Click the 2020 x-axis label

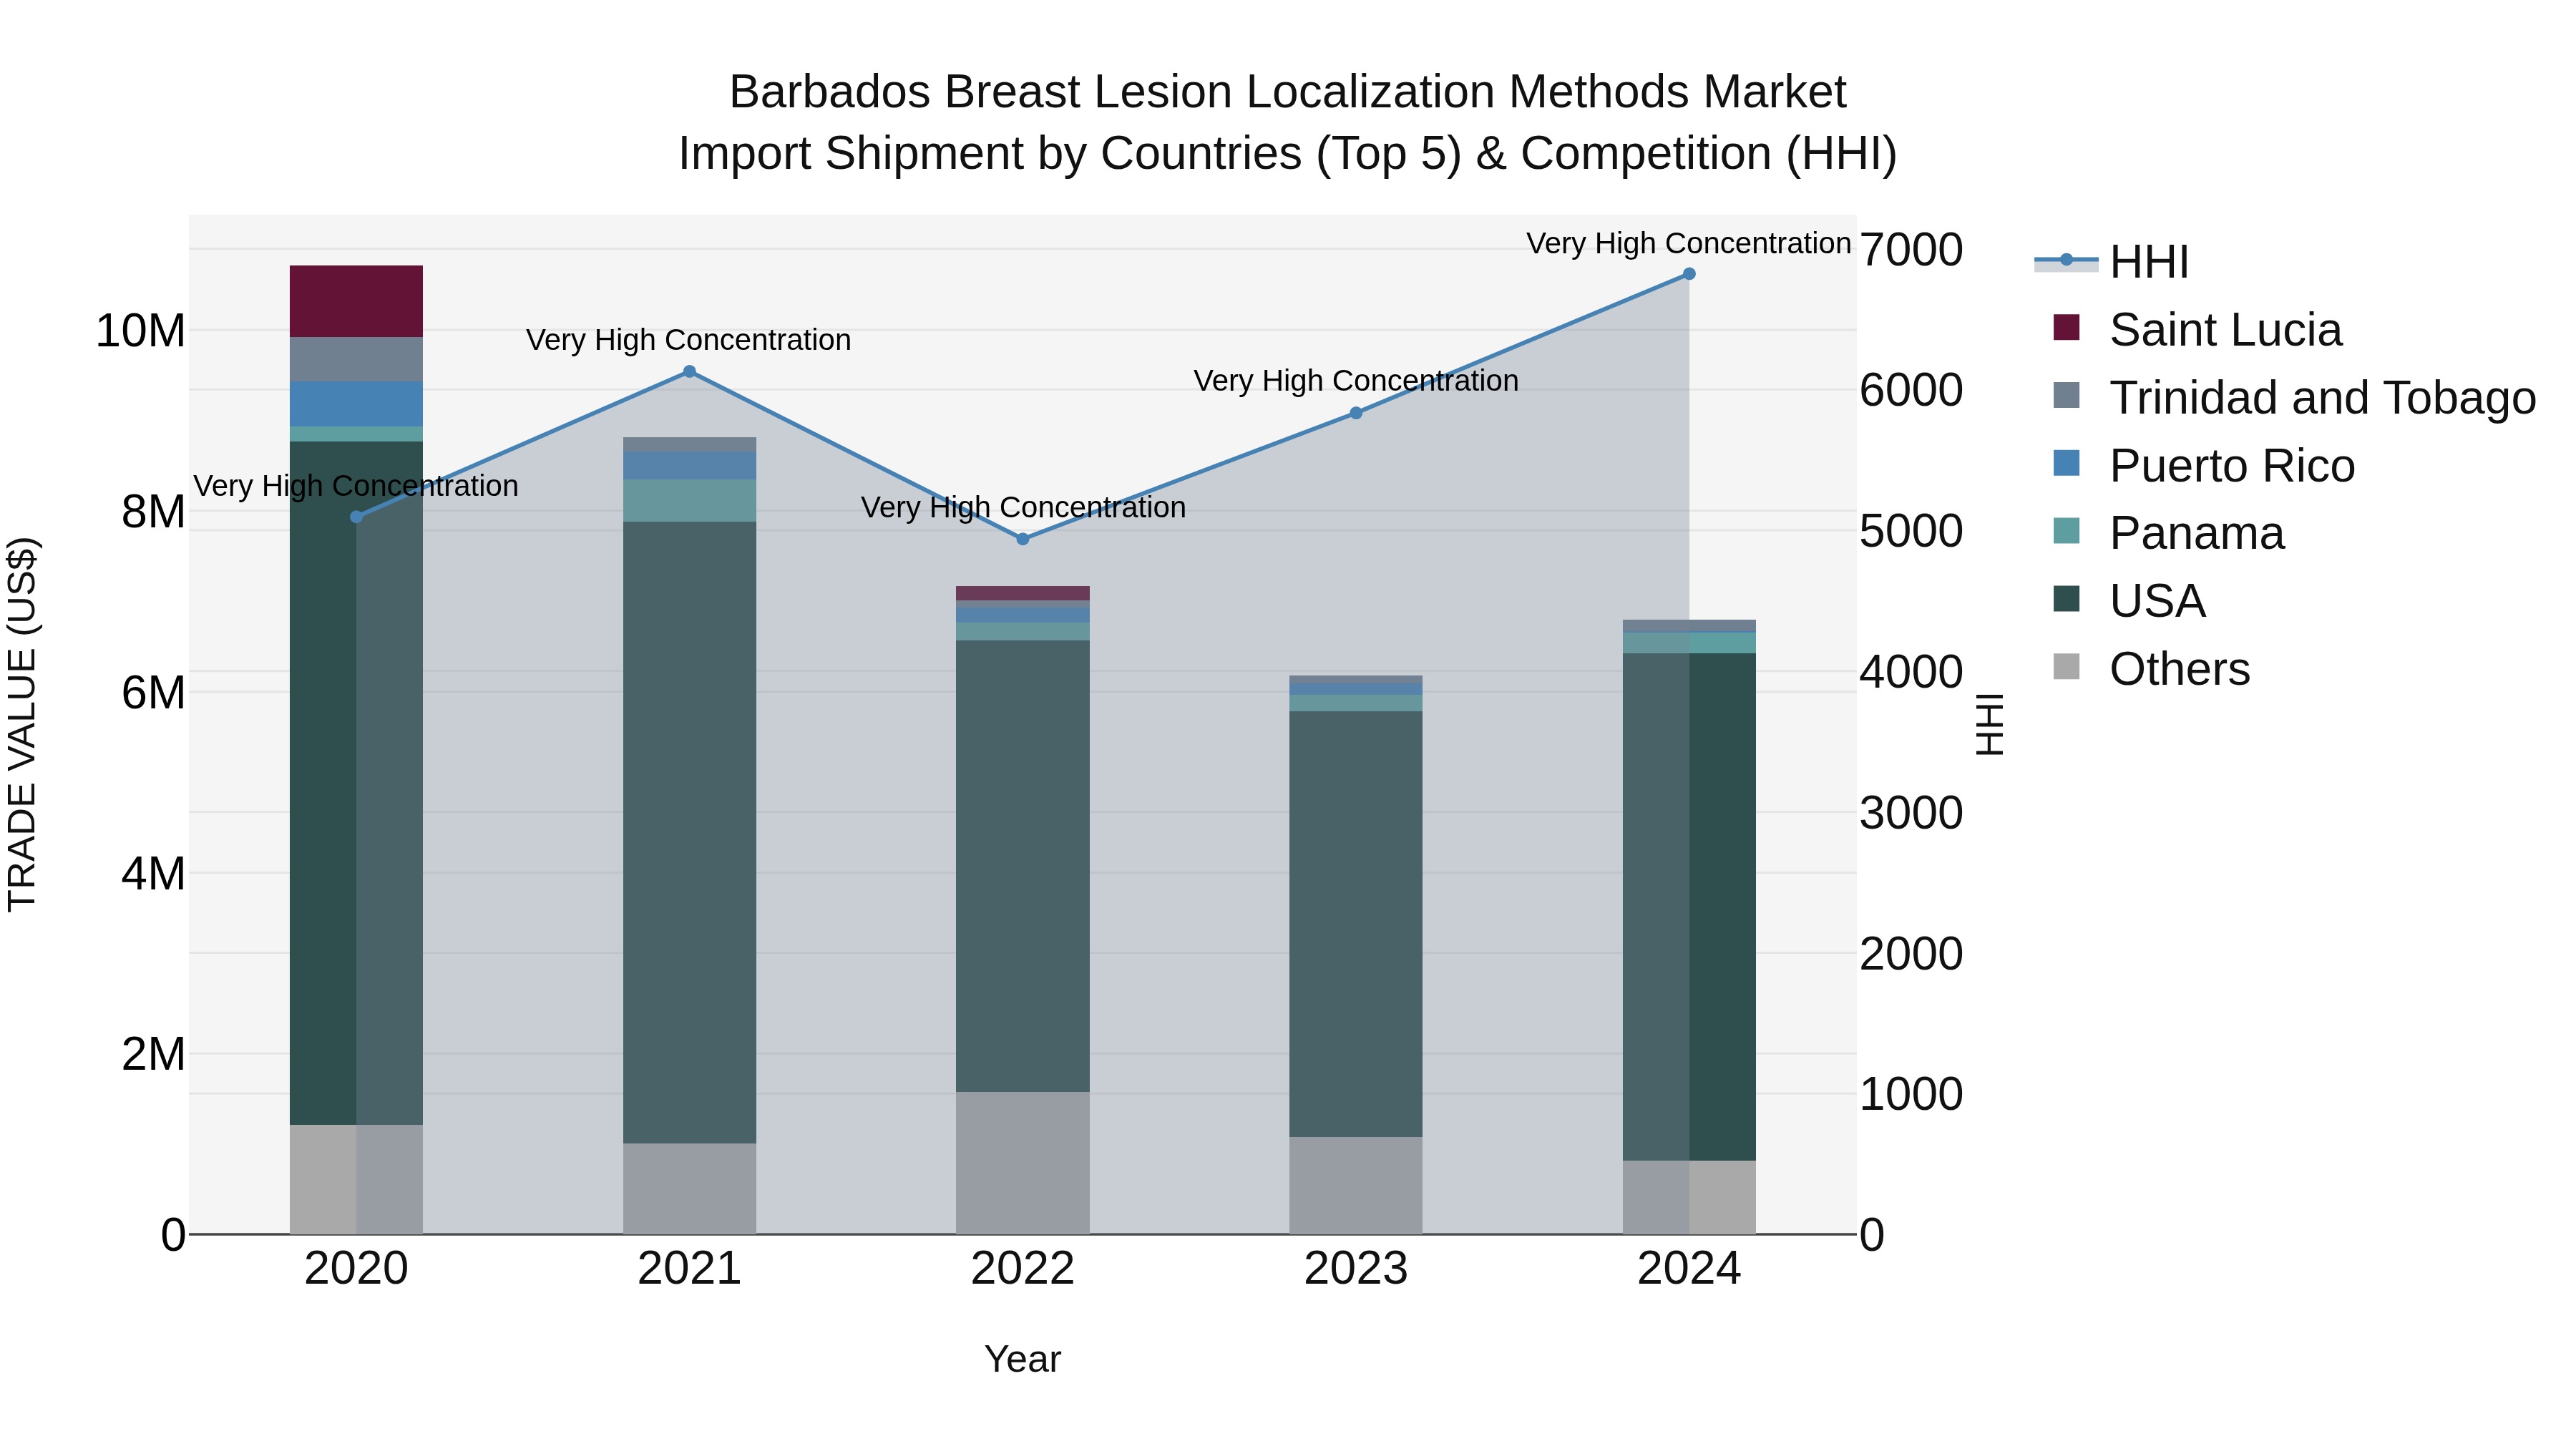[x=356, y=1269]
